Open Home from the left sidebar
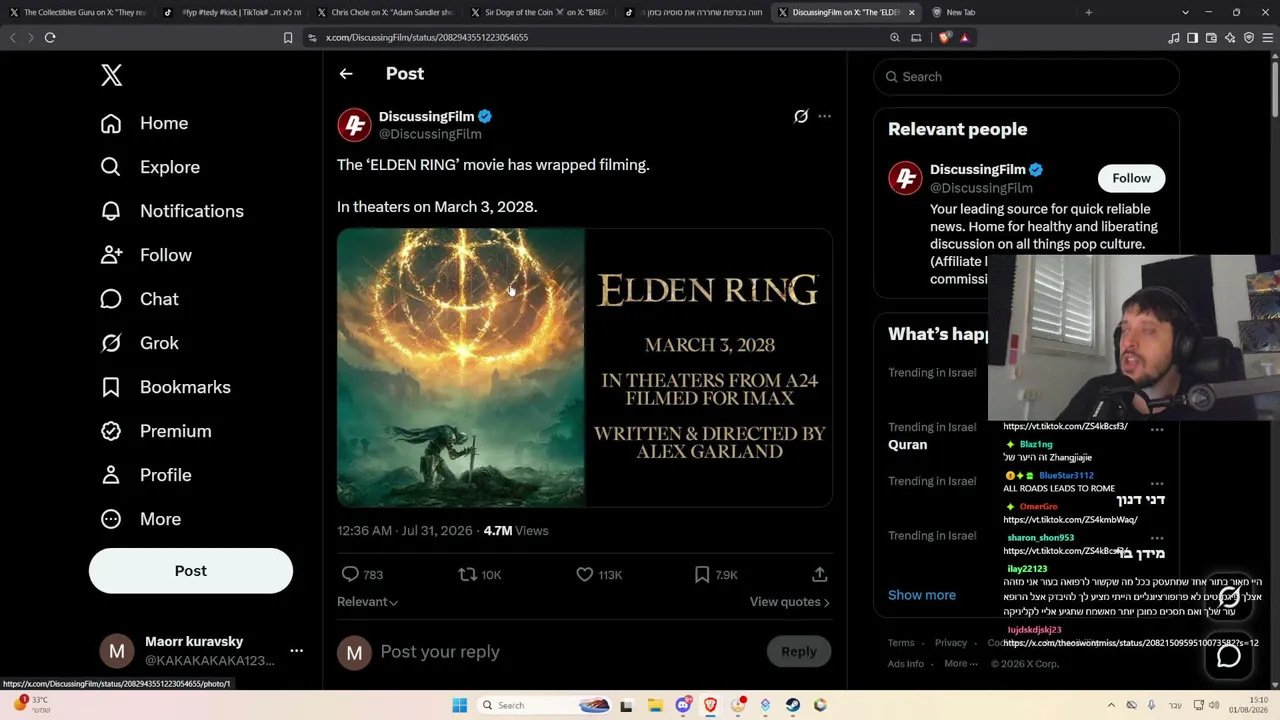Screen dimensions: 1280x720 (145, 123)
